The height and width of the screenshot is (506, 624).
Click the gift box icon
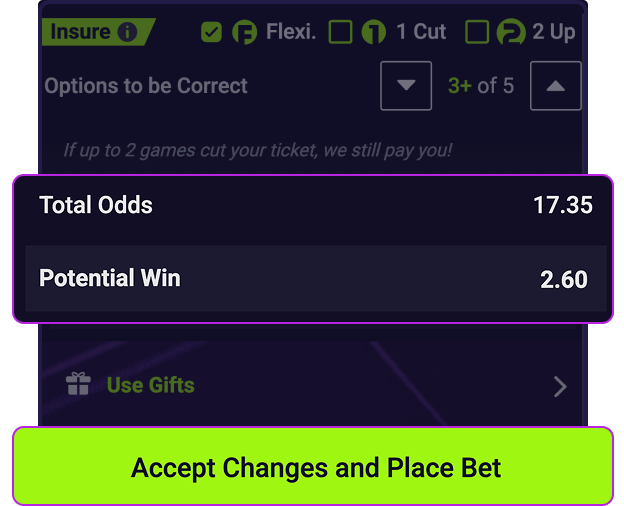[x=78, y=385]
